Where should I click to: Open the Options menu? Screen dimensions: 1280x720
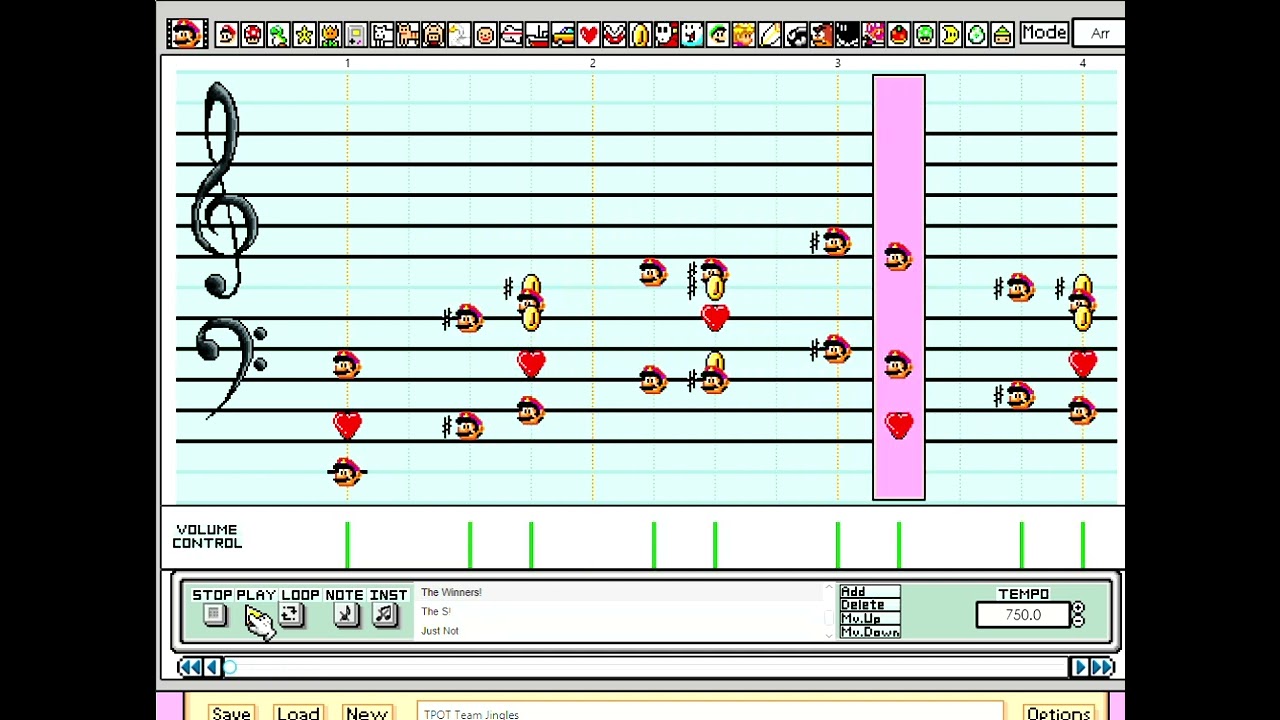coord(1058,712)
